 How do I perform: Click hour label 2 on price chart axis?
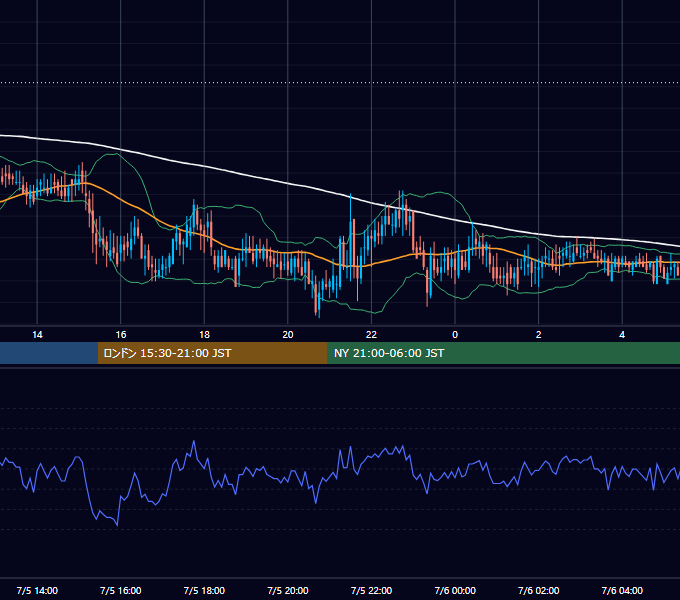(x=539, y=335)
